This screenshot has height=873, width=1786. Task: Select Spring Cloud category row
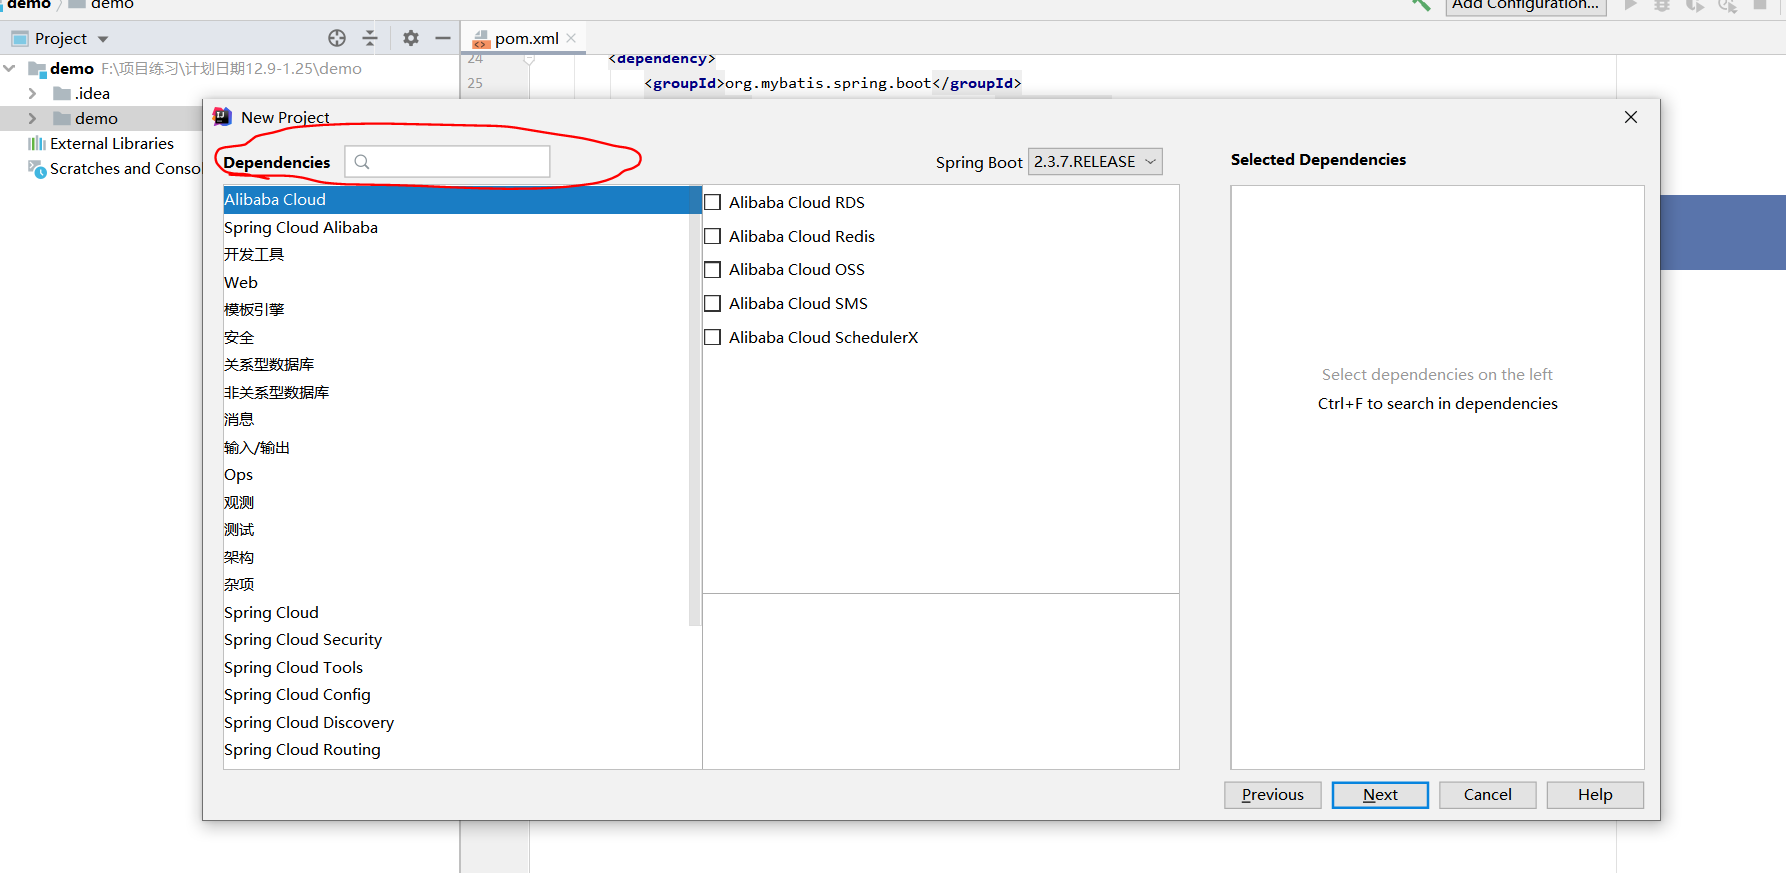click(x=456, y=612)
